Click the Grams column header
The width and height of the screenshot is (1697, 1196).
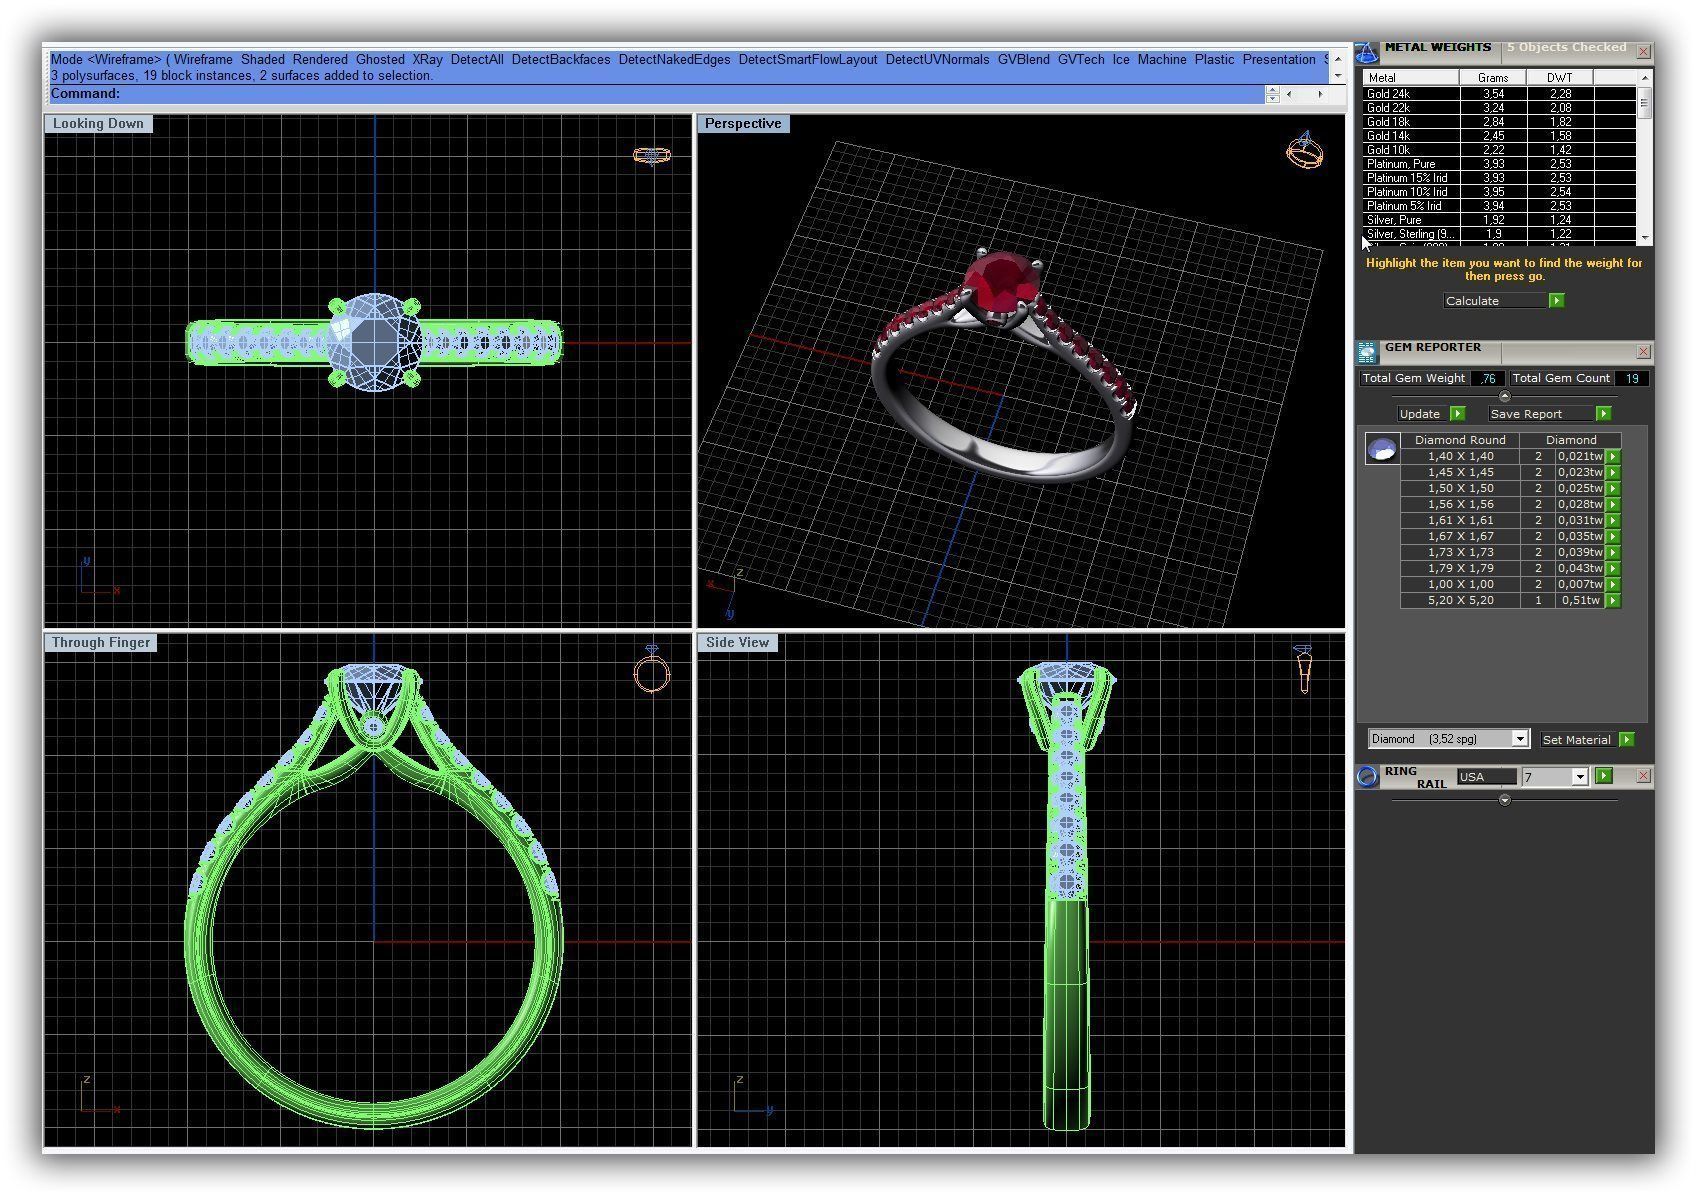tap(1493, 77)
